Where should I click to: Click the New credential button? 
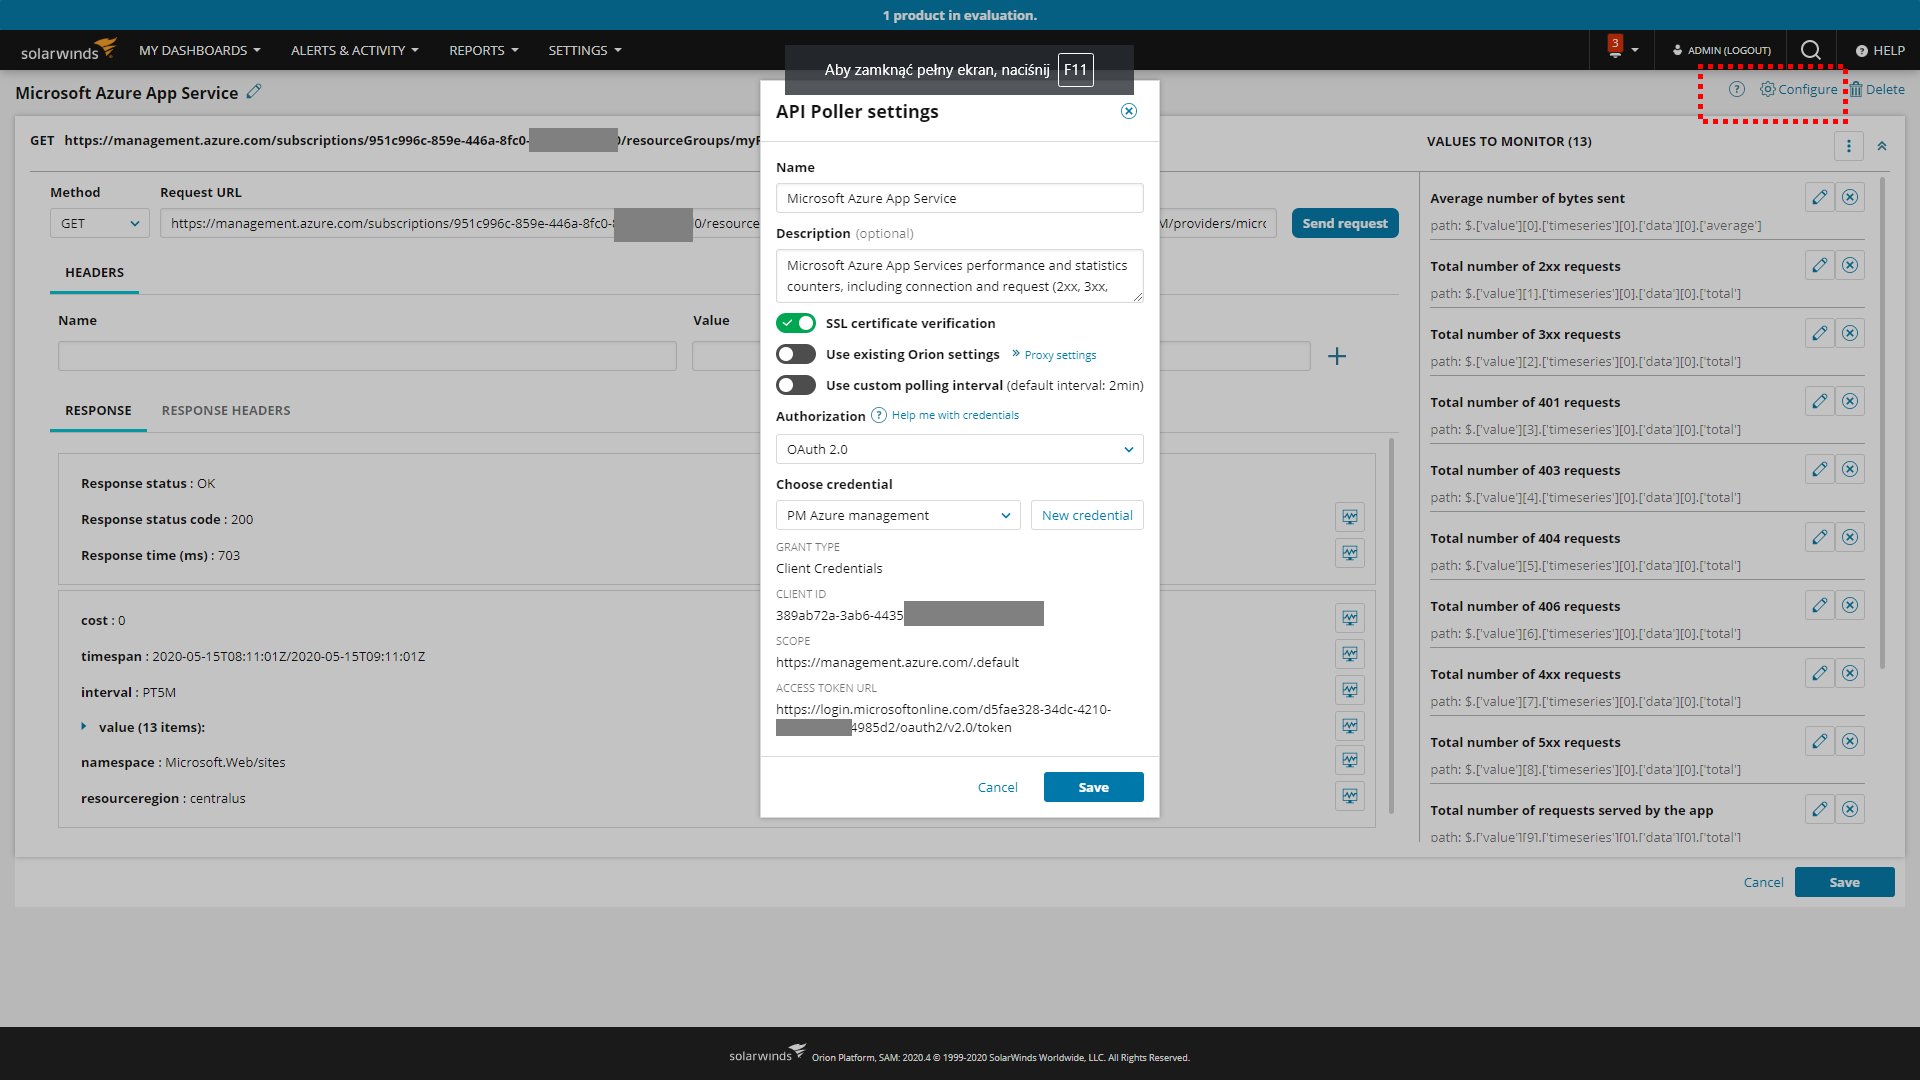pyautogui.click(x=1086, y=515)
